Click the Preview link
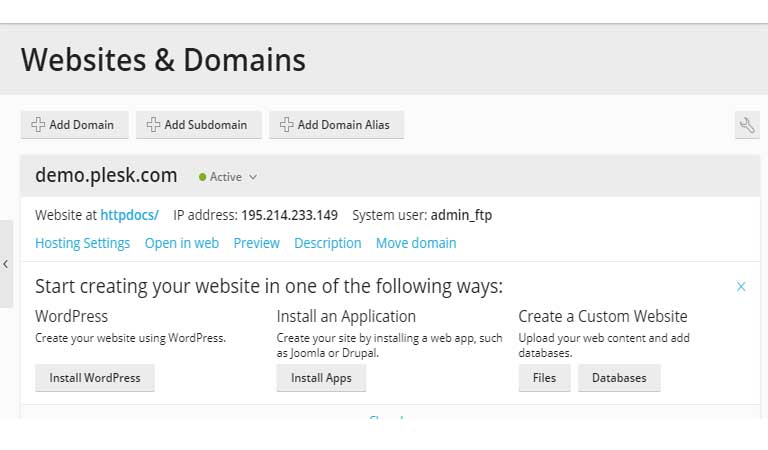The width and height of the screenshot is (768, 450). pyautogui.click(x=256, y=243)
